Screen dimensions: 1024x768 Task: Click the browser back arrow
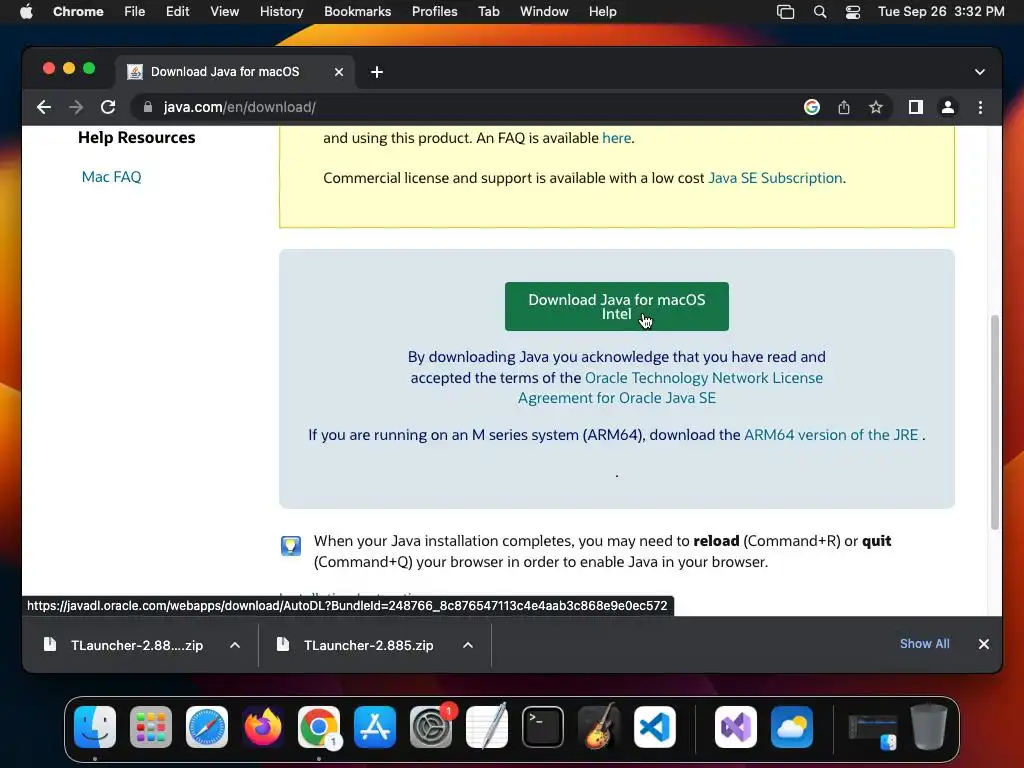44,107
